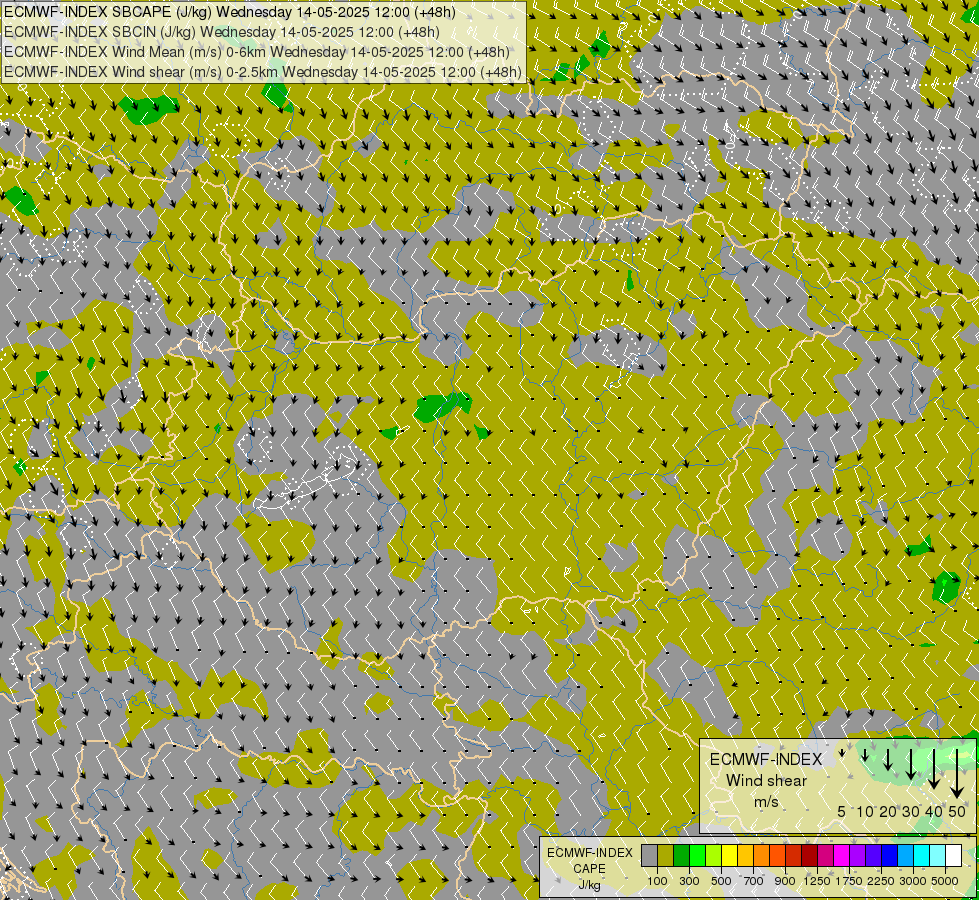Click the 900 label on CAPE scale

click(x=785, y=881)
